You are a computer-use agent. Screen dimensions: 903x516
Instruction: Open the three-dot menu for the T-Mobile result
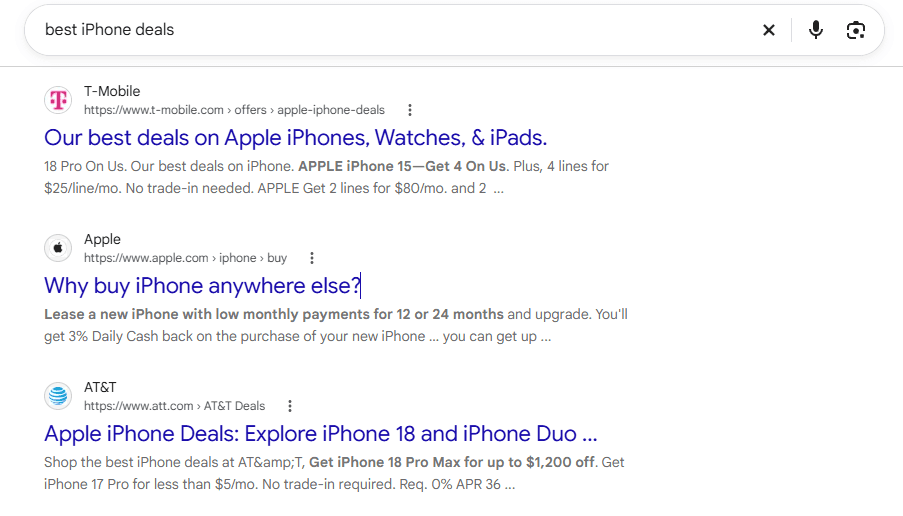[x=409, y=110]
